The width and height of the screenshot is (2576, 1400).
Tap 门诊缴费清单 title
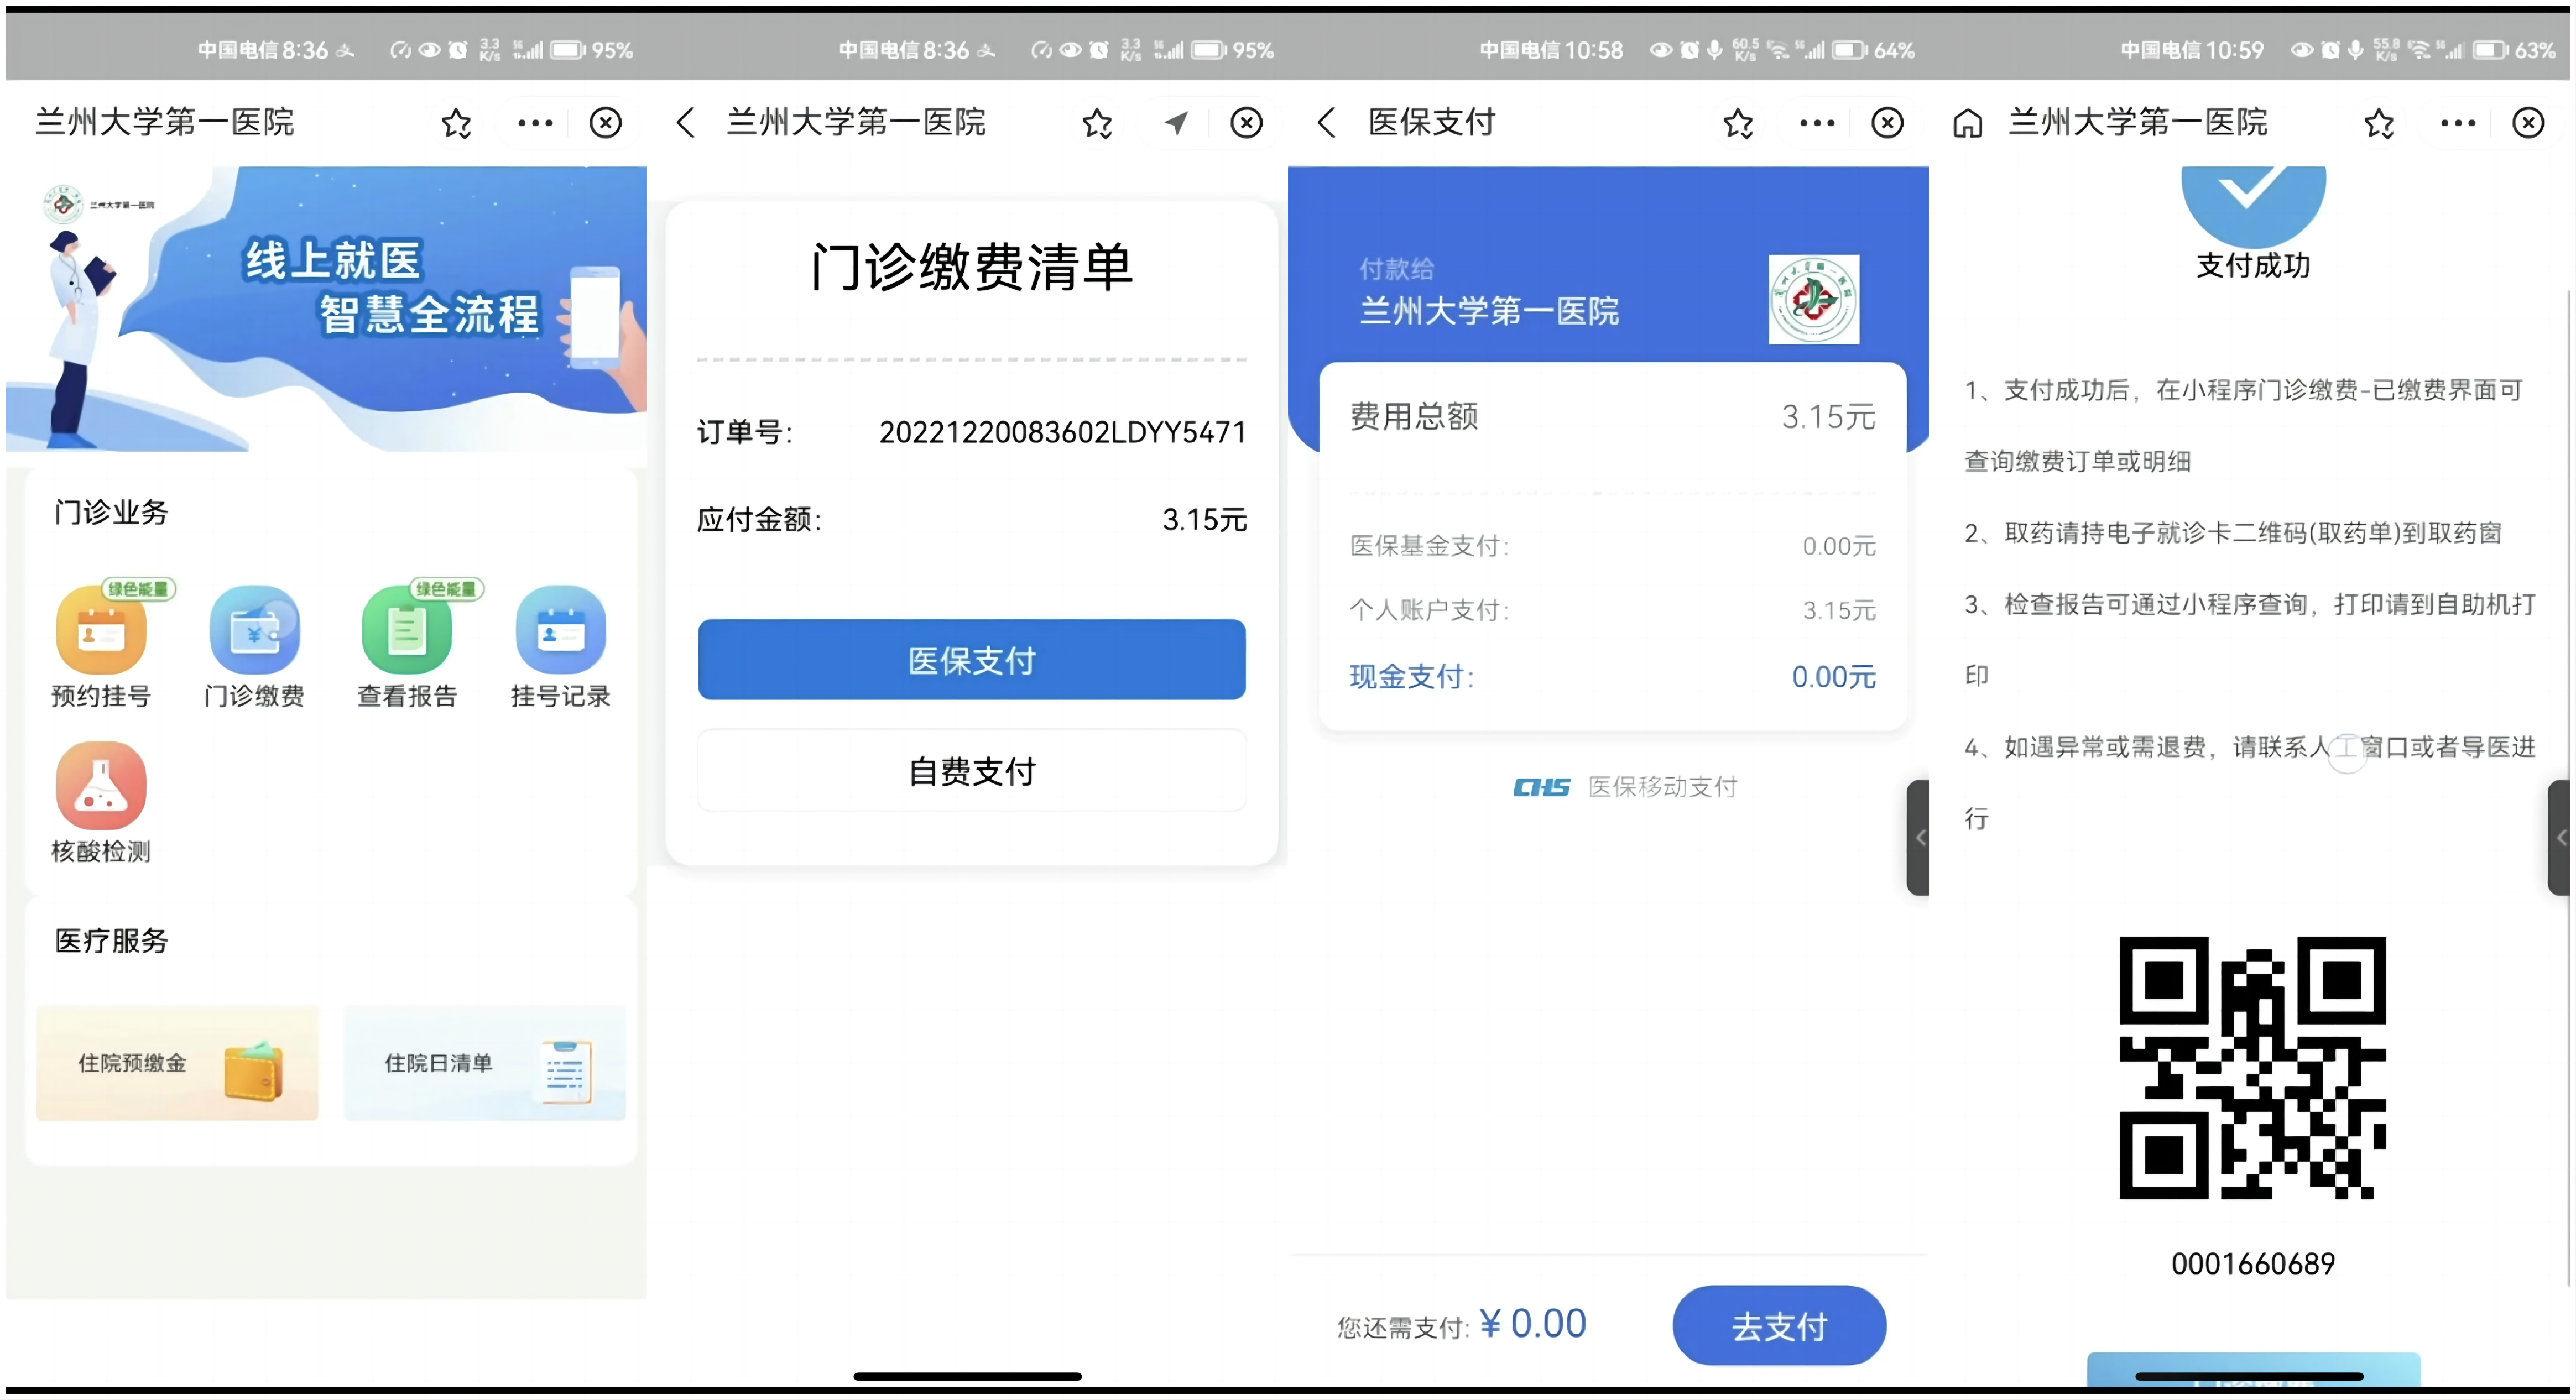pyautogui.click(x=971, y=267)
